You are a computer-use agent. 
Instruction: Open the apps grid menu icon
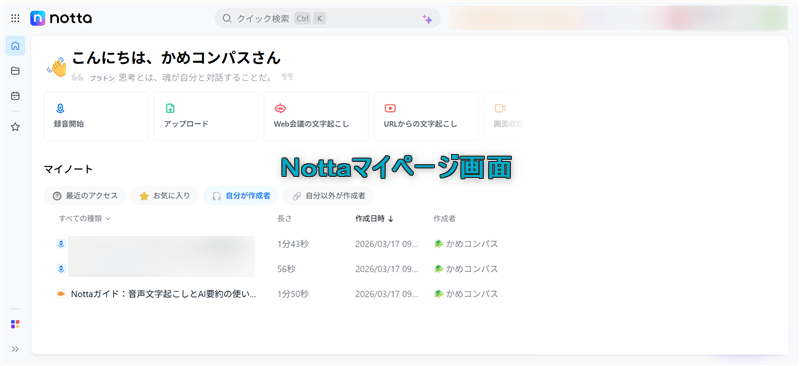(15, 18)
